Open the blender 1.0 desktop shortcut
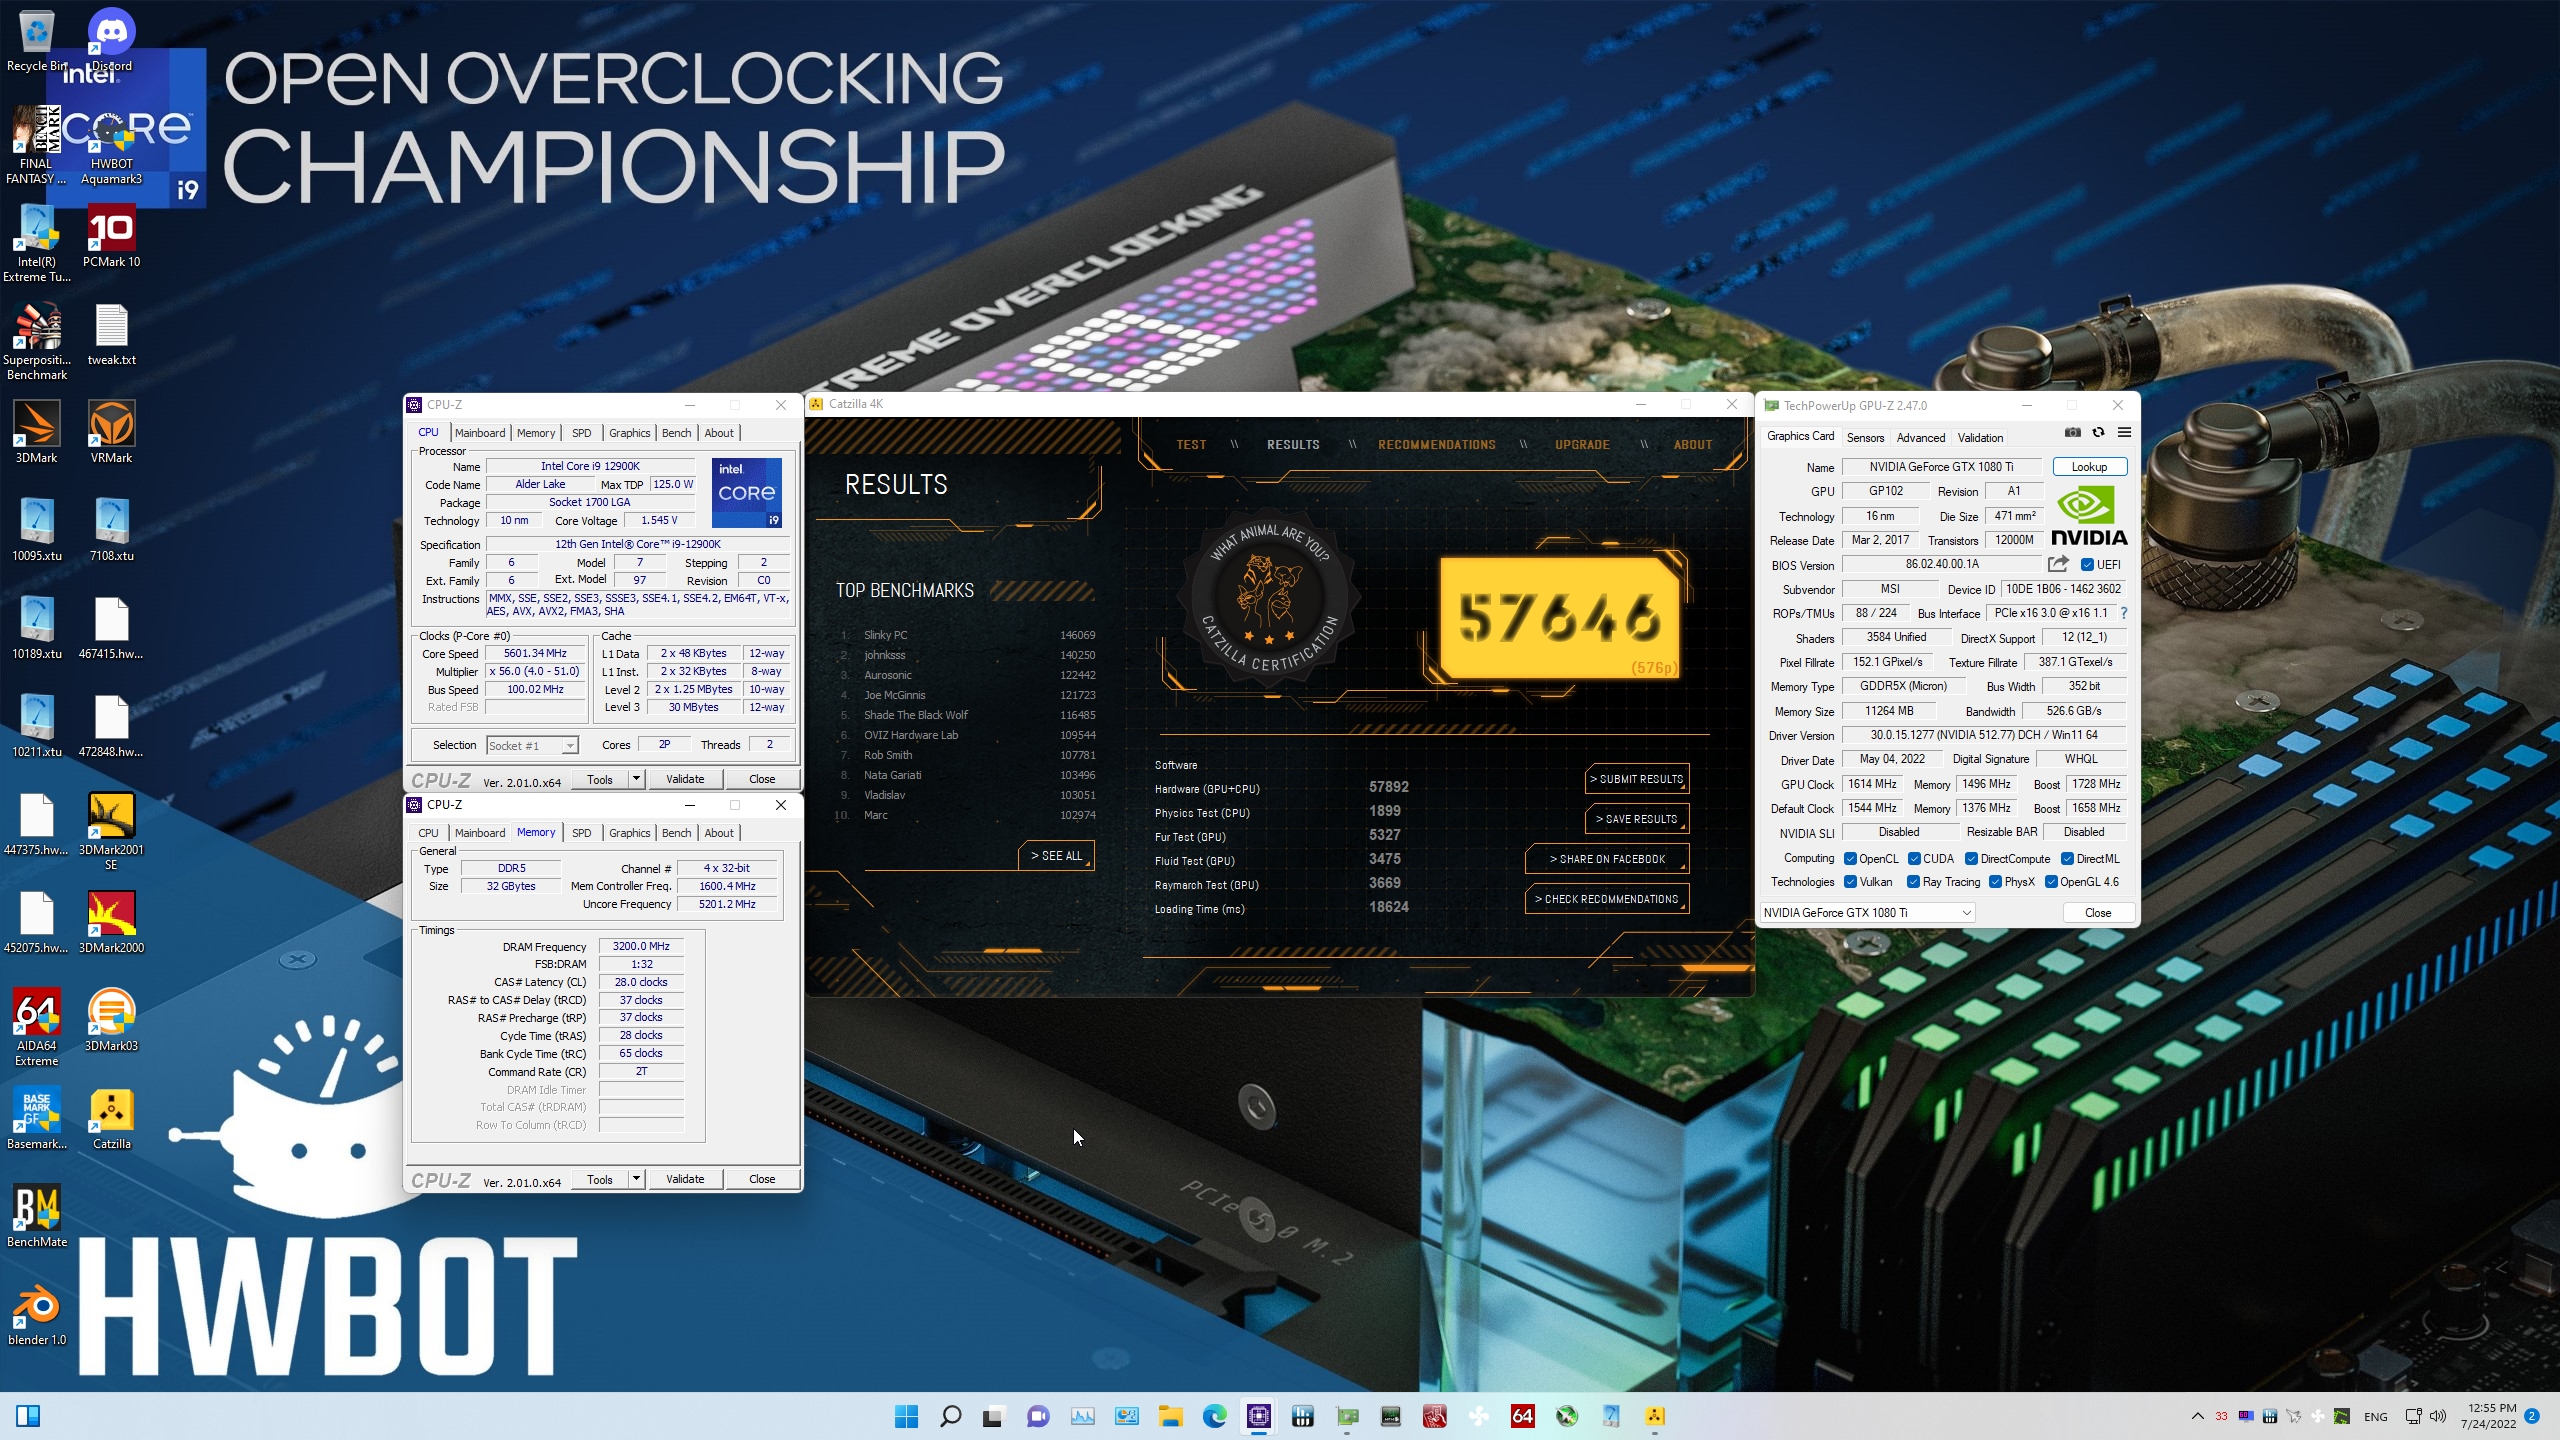Image resolution: width=2560 pixels, height=1440 pixels. [x=37, y=1314]
